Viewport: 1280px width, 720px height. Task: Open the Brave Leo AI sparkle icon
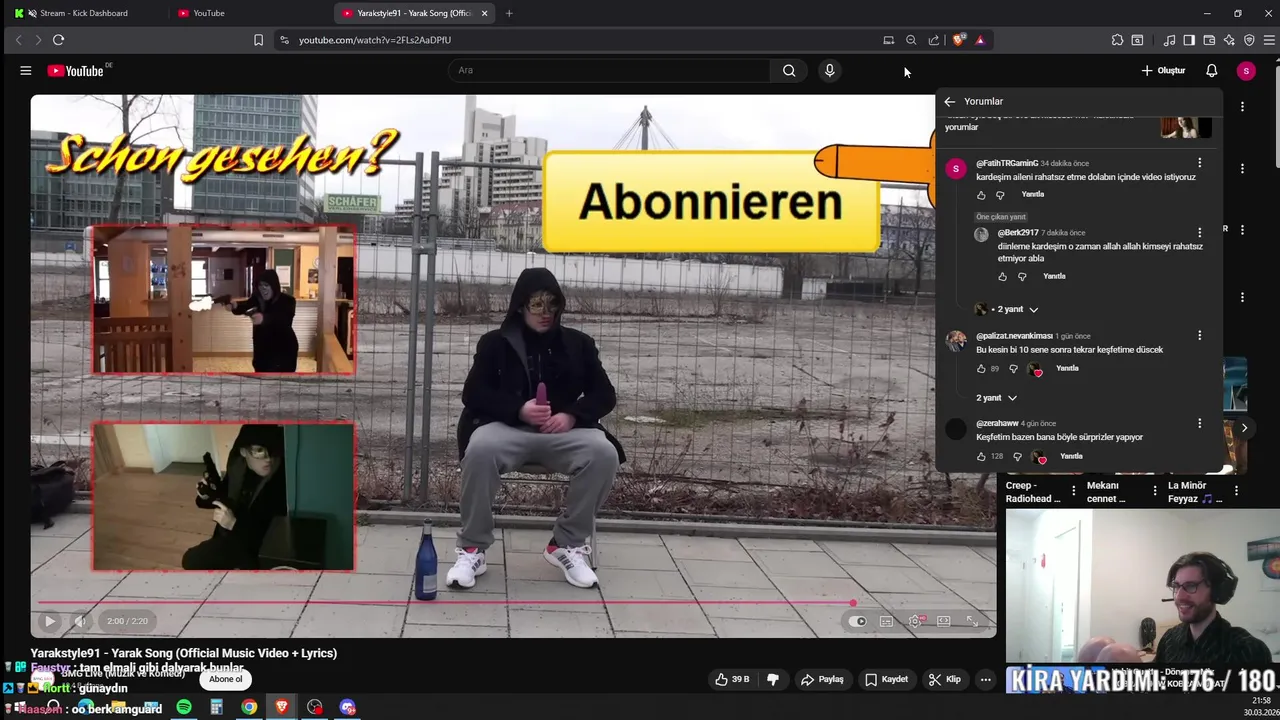pyautogui.click(x=1229, y=40)
